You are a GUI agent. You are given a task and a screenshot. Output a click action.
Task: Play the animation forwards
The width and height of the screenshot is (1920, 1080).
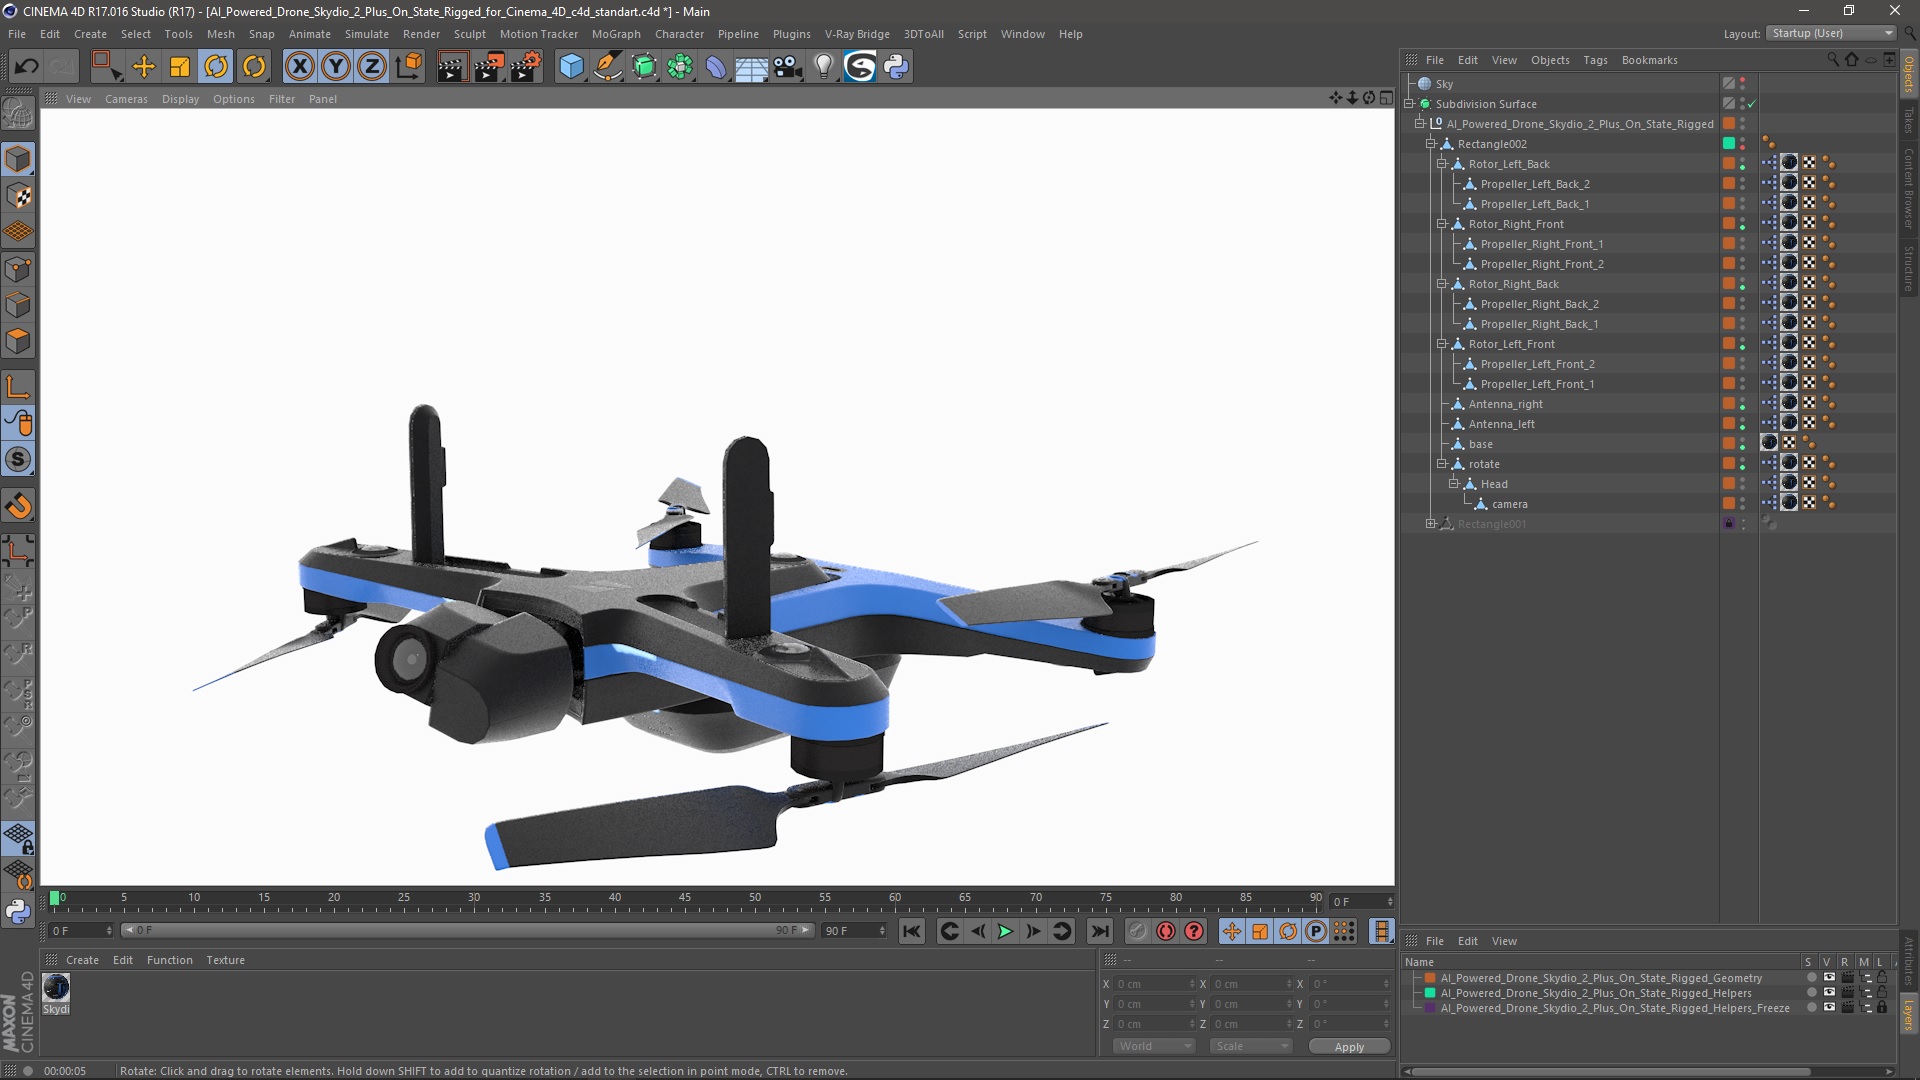click(x=1005, y=932)
